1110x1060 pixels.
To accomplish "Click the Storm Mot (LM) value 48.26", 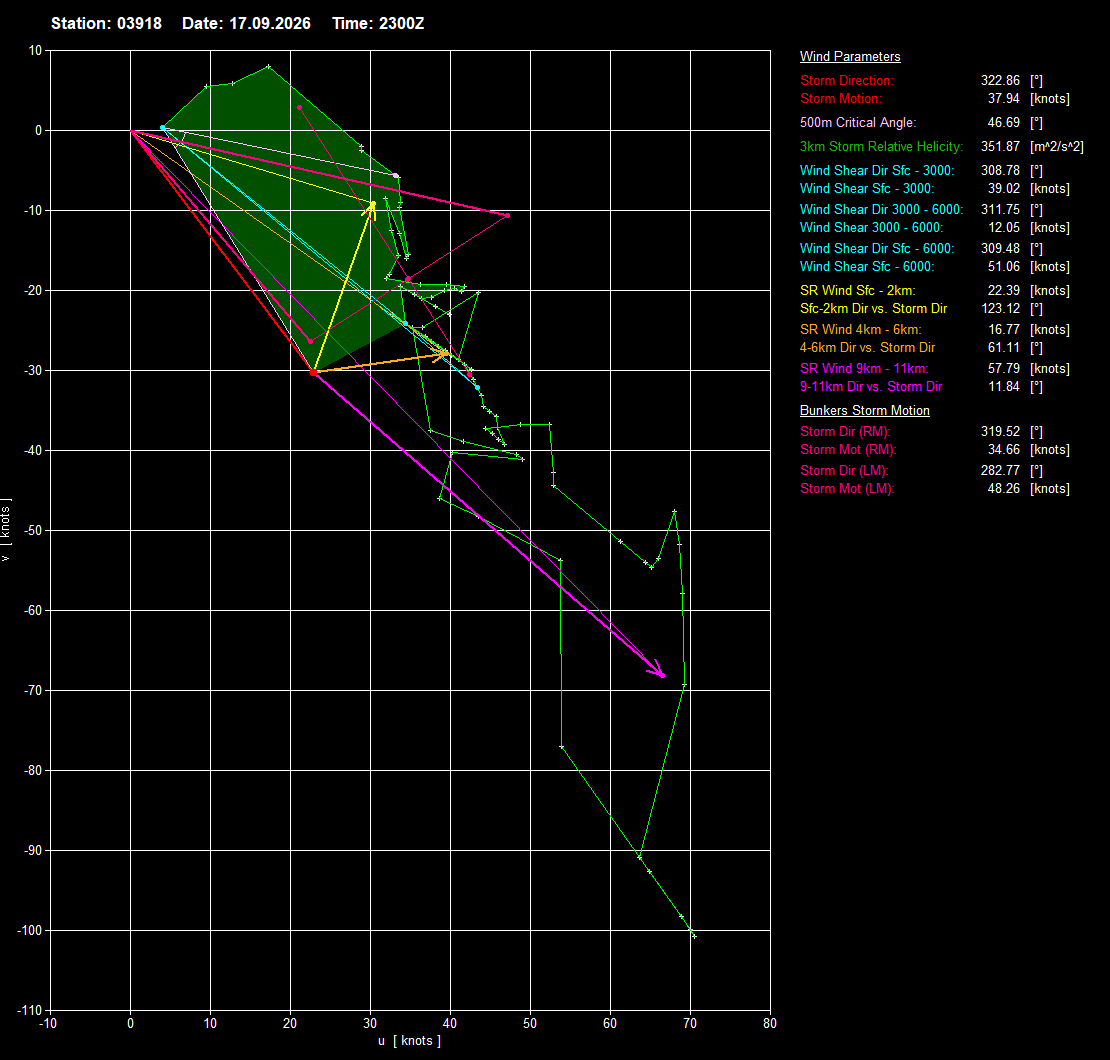I will (1004, 489).
